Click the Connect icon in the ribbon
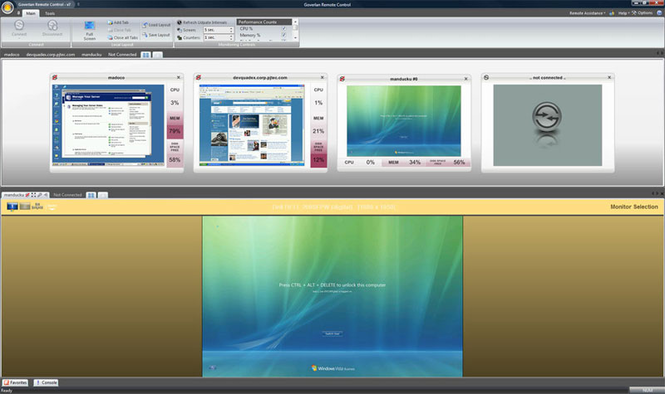Image resolution: width=665 pixels, height=394 pixels. click(19, 25)
